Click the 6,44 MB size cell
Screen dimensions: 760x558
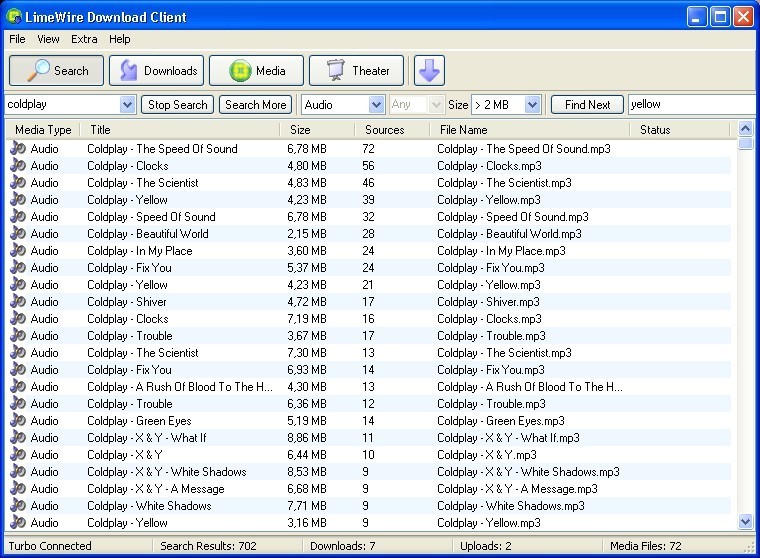[x=307, y=454]
